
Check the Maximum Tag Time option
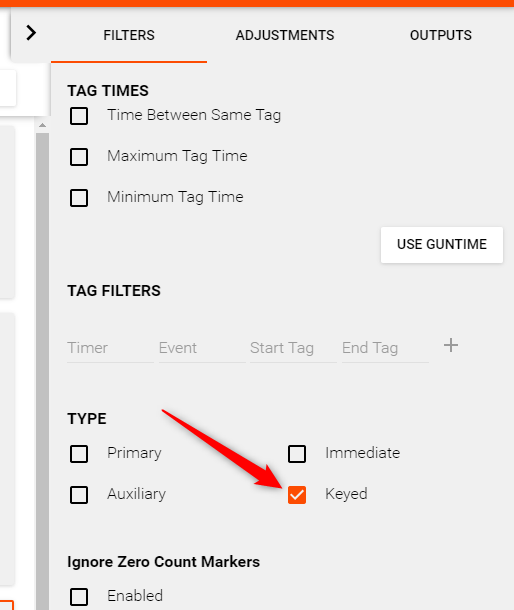click(79, 157)
